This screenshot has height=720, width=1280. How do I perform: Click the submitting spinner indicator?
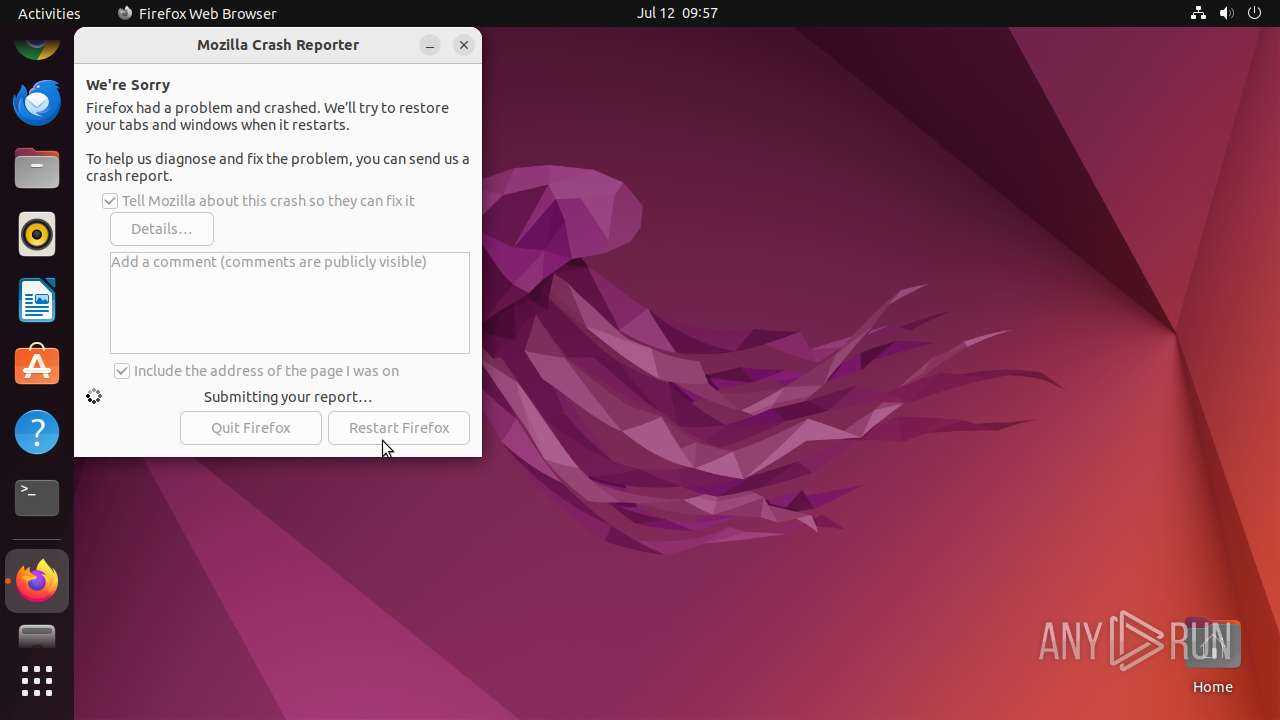[x=94, y=397]
